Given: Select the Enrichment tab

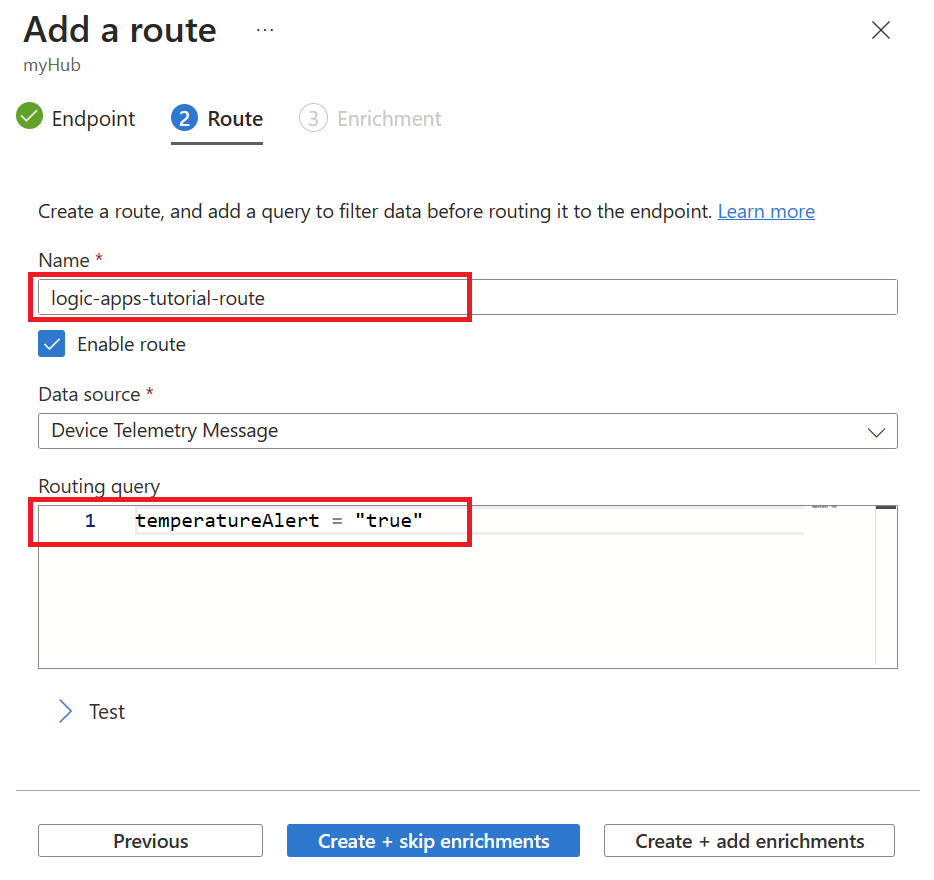Looking at the screenshot, I should (390, 118).
